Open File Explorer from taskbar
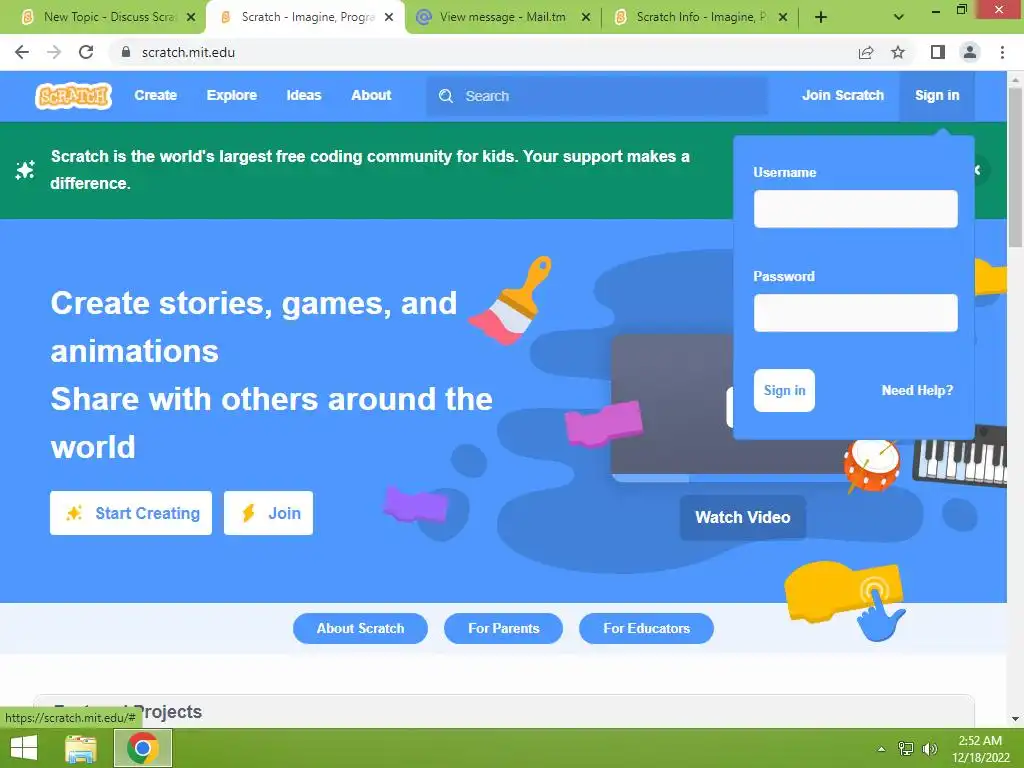Screen dimensions: 1024x768 (x=81, y=748)
